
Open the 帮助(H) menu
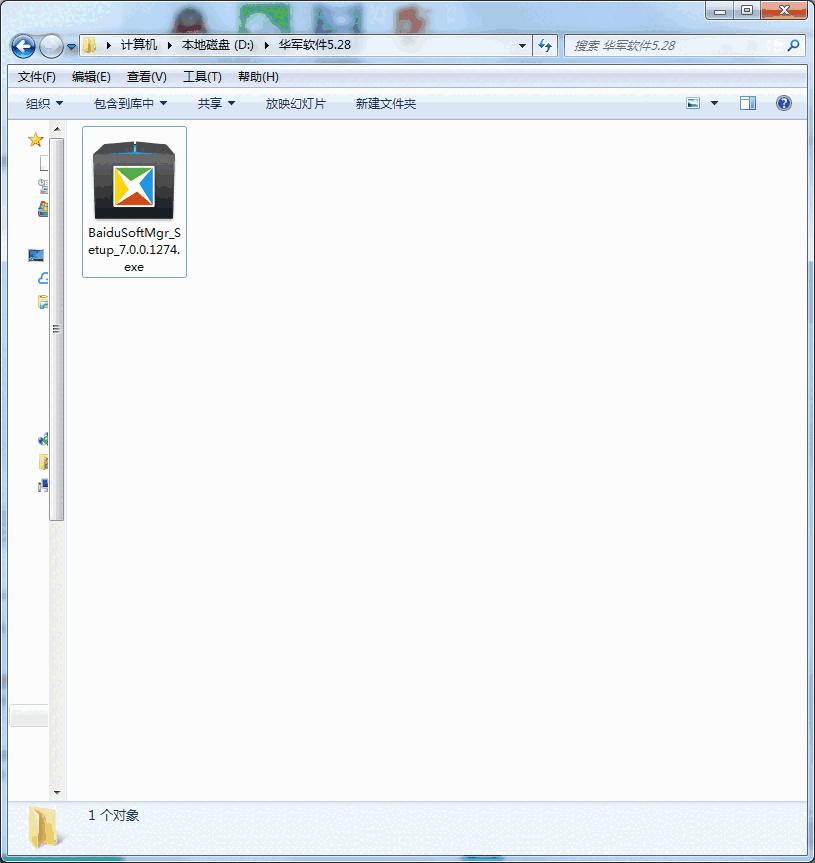[258, 77]
